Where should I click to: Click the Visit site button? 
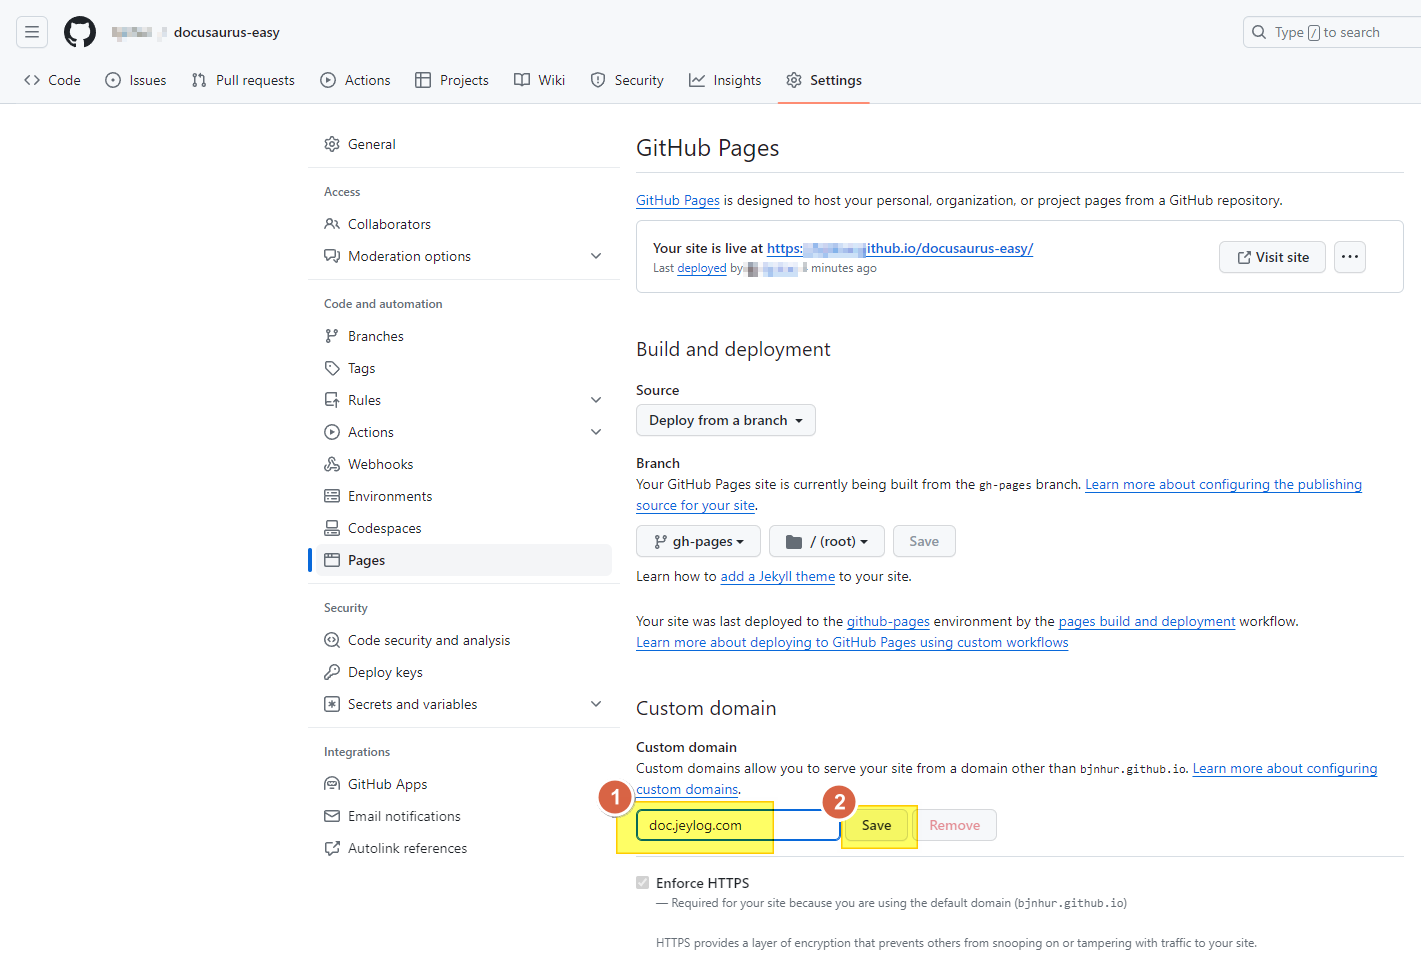click(x=1272, y=257)
